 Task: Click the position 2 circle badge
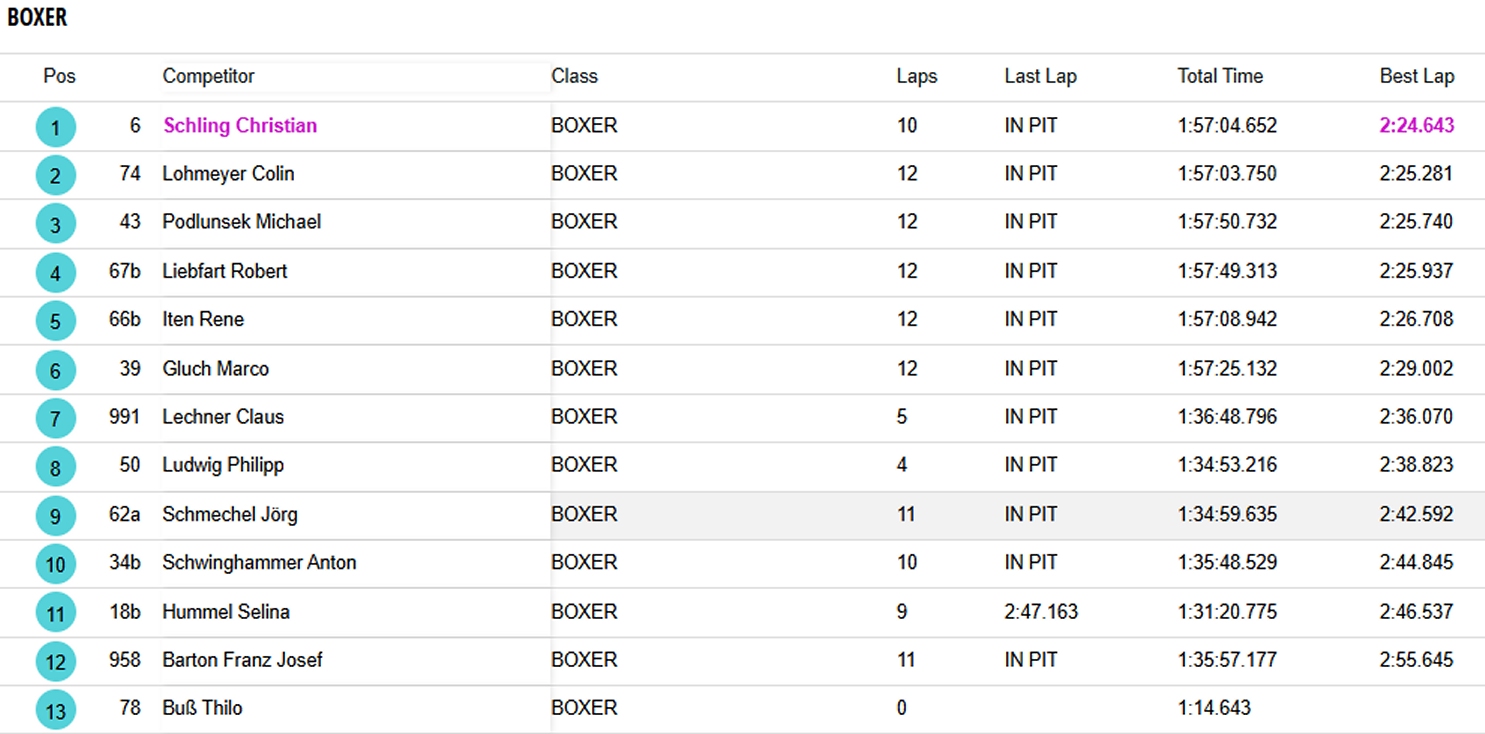coord(55,175)
